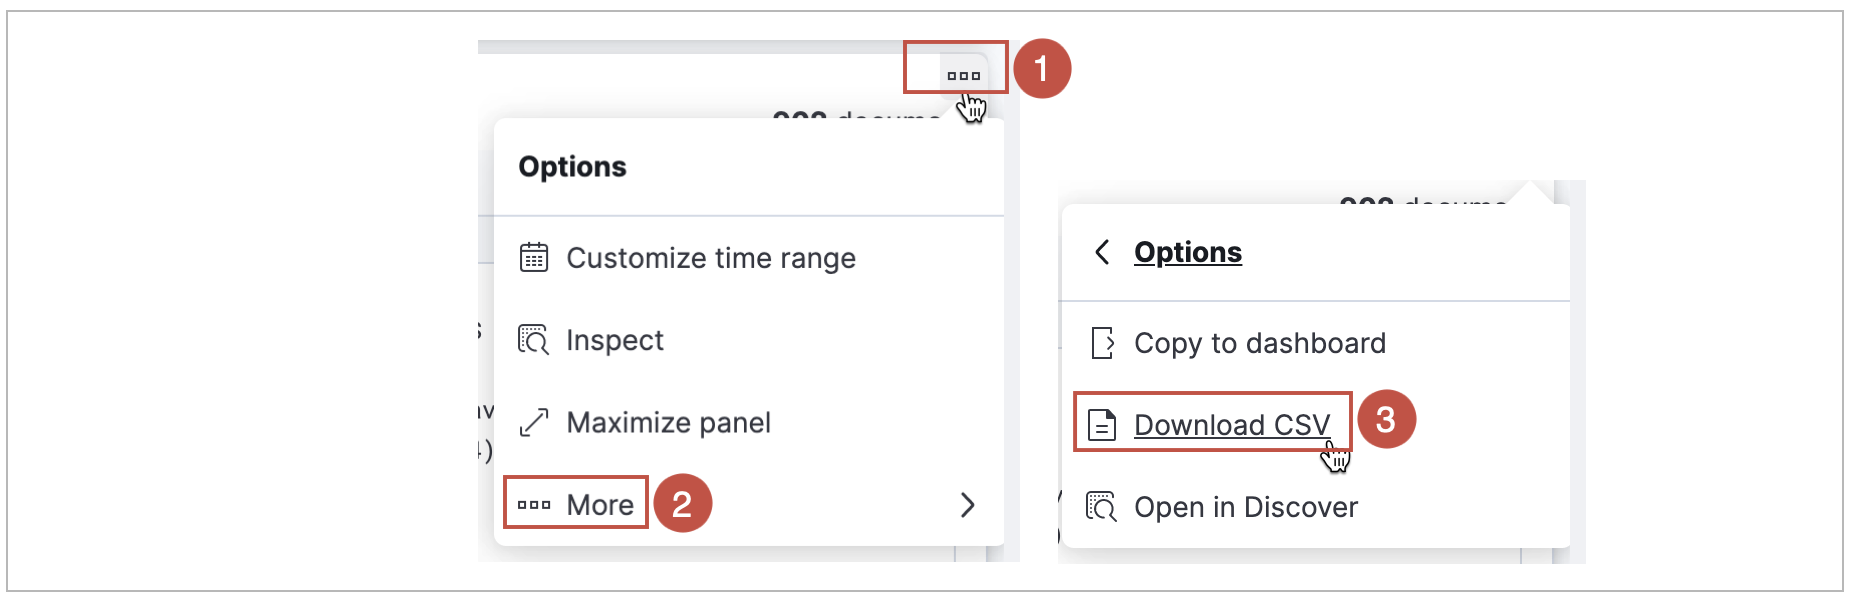Select Copy to dashboard from submenu
Screen dimensions: 1858x598
[x=1260, y=343]
